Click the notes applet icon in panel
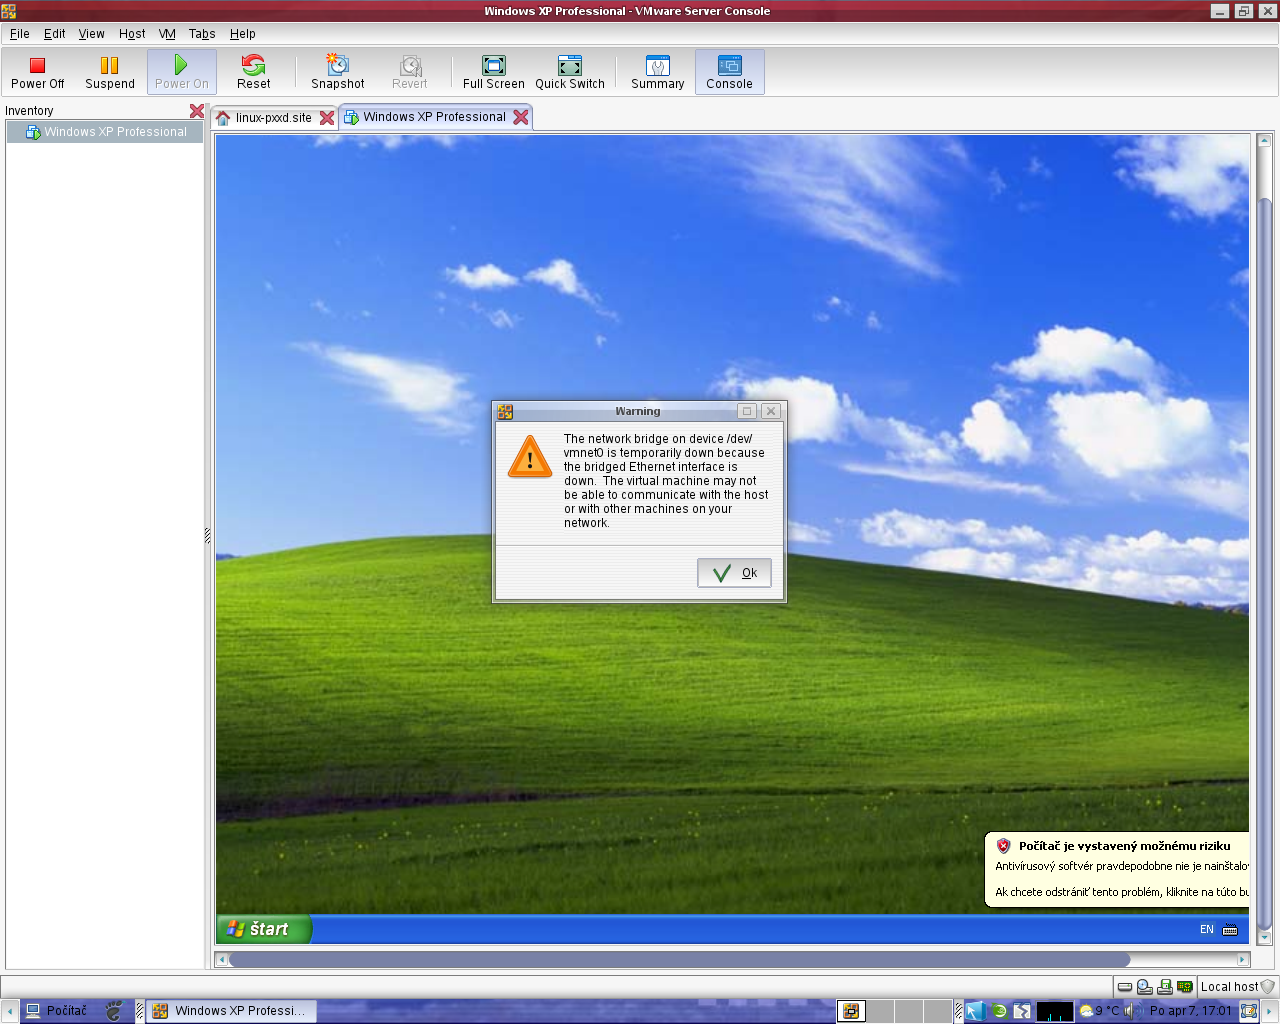The width and height of the screenshot is (1280, 1024). click(x=1248, y=1011)
